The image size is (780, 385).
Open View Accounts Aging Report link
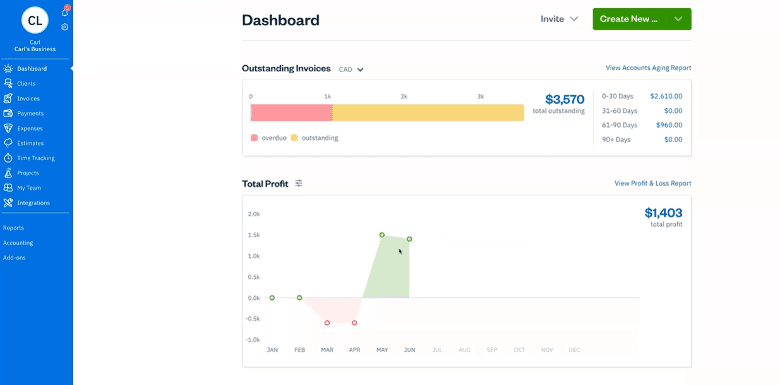click(x=648, y=68)
